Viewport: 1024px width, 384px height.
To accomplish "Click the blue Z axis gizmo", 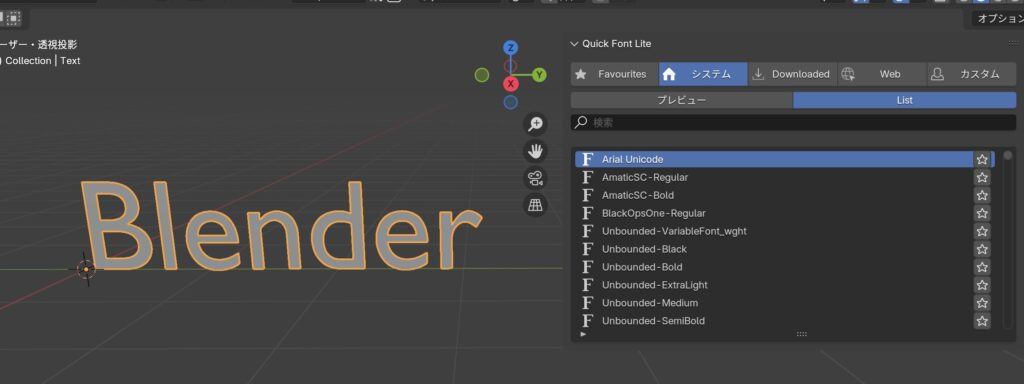I will click(511, 48).
